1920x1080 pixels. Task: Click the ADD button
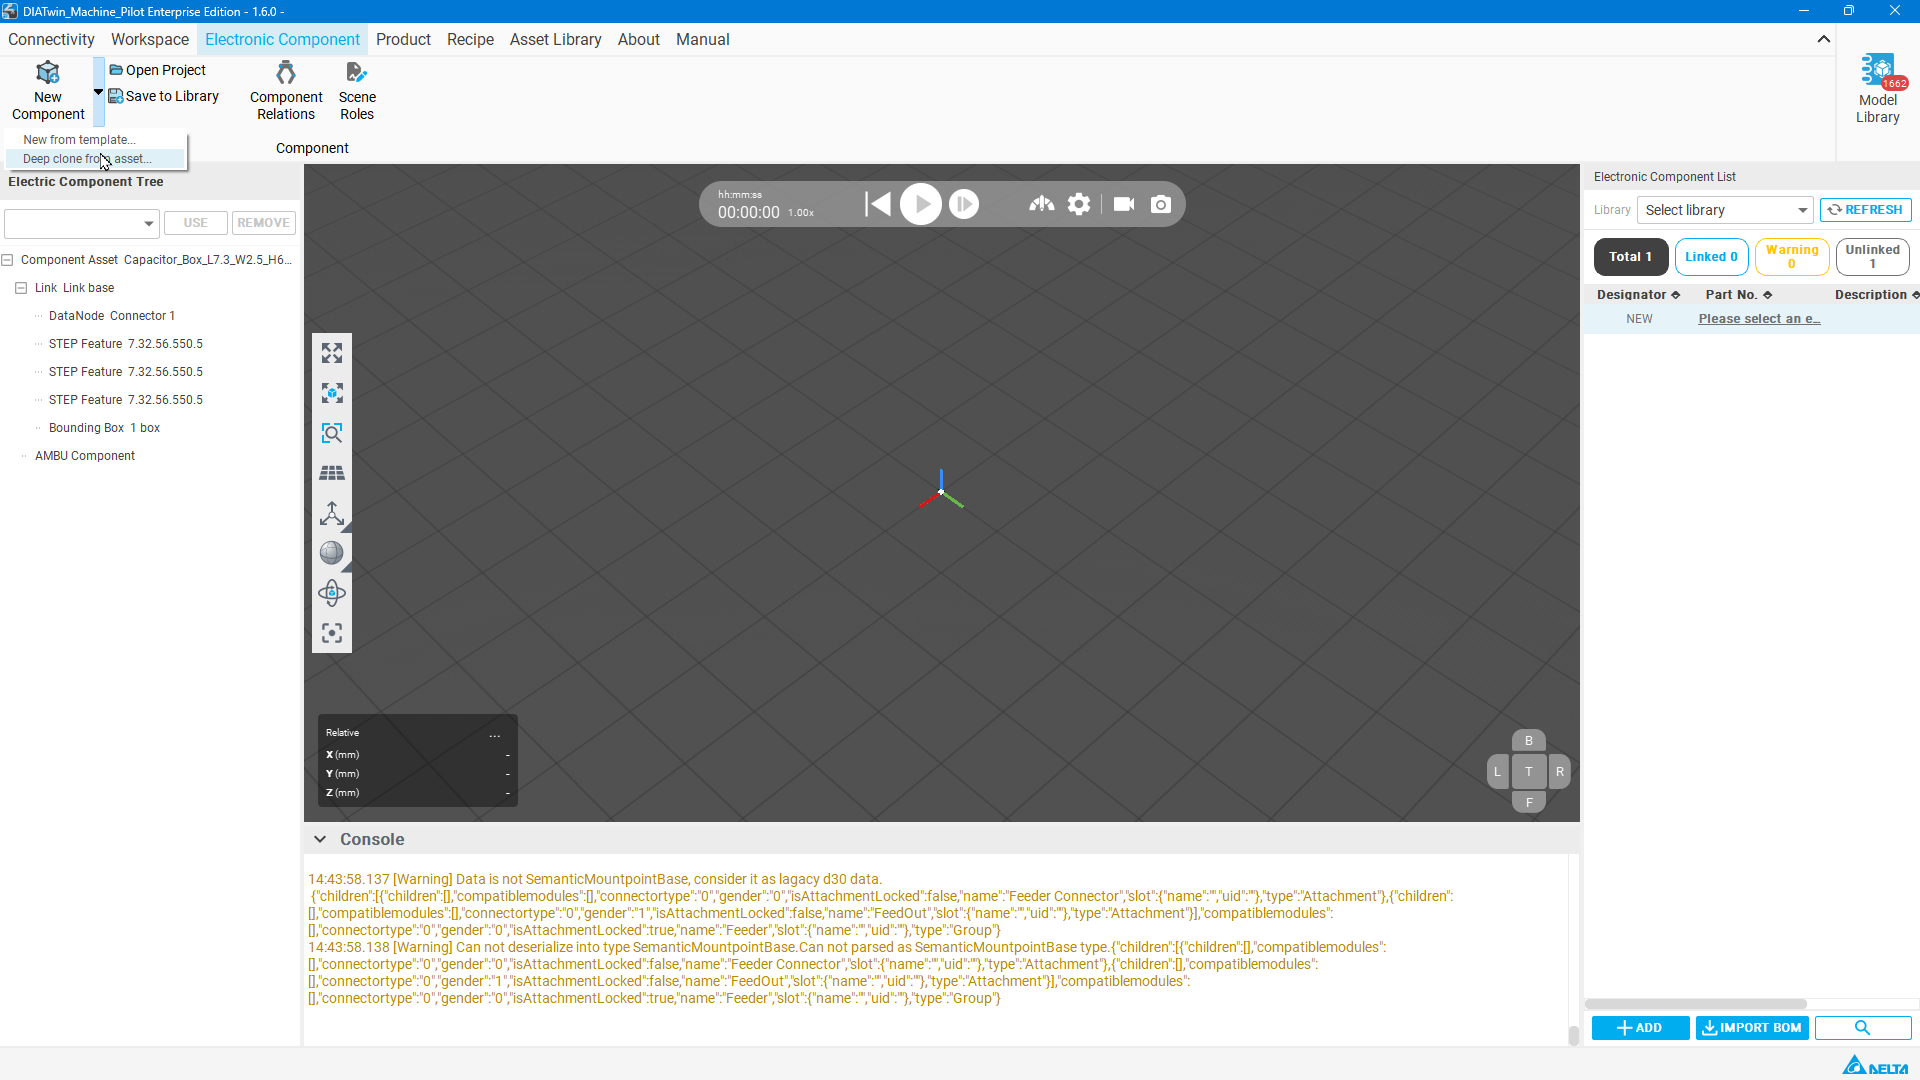pyautogui.click(x=1640, y=1028)
